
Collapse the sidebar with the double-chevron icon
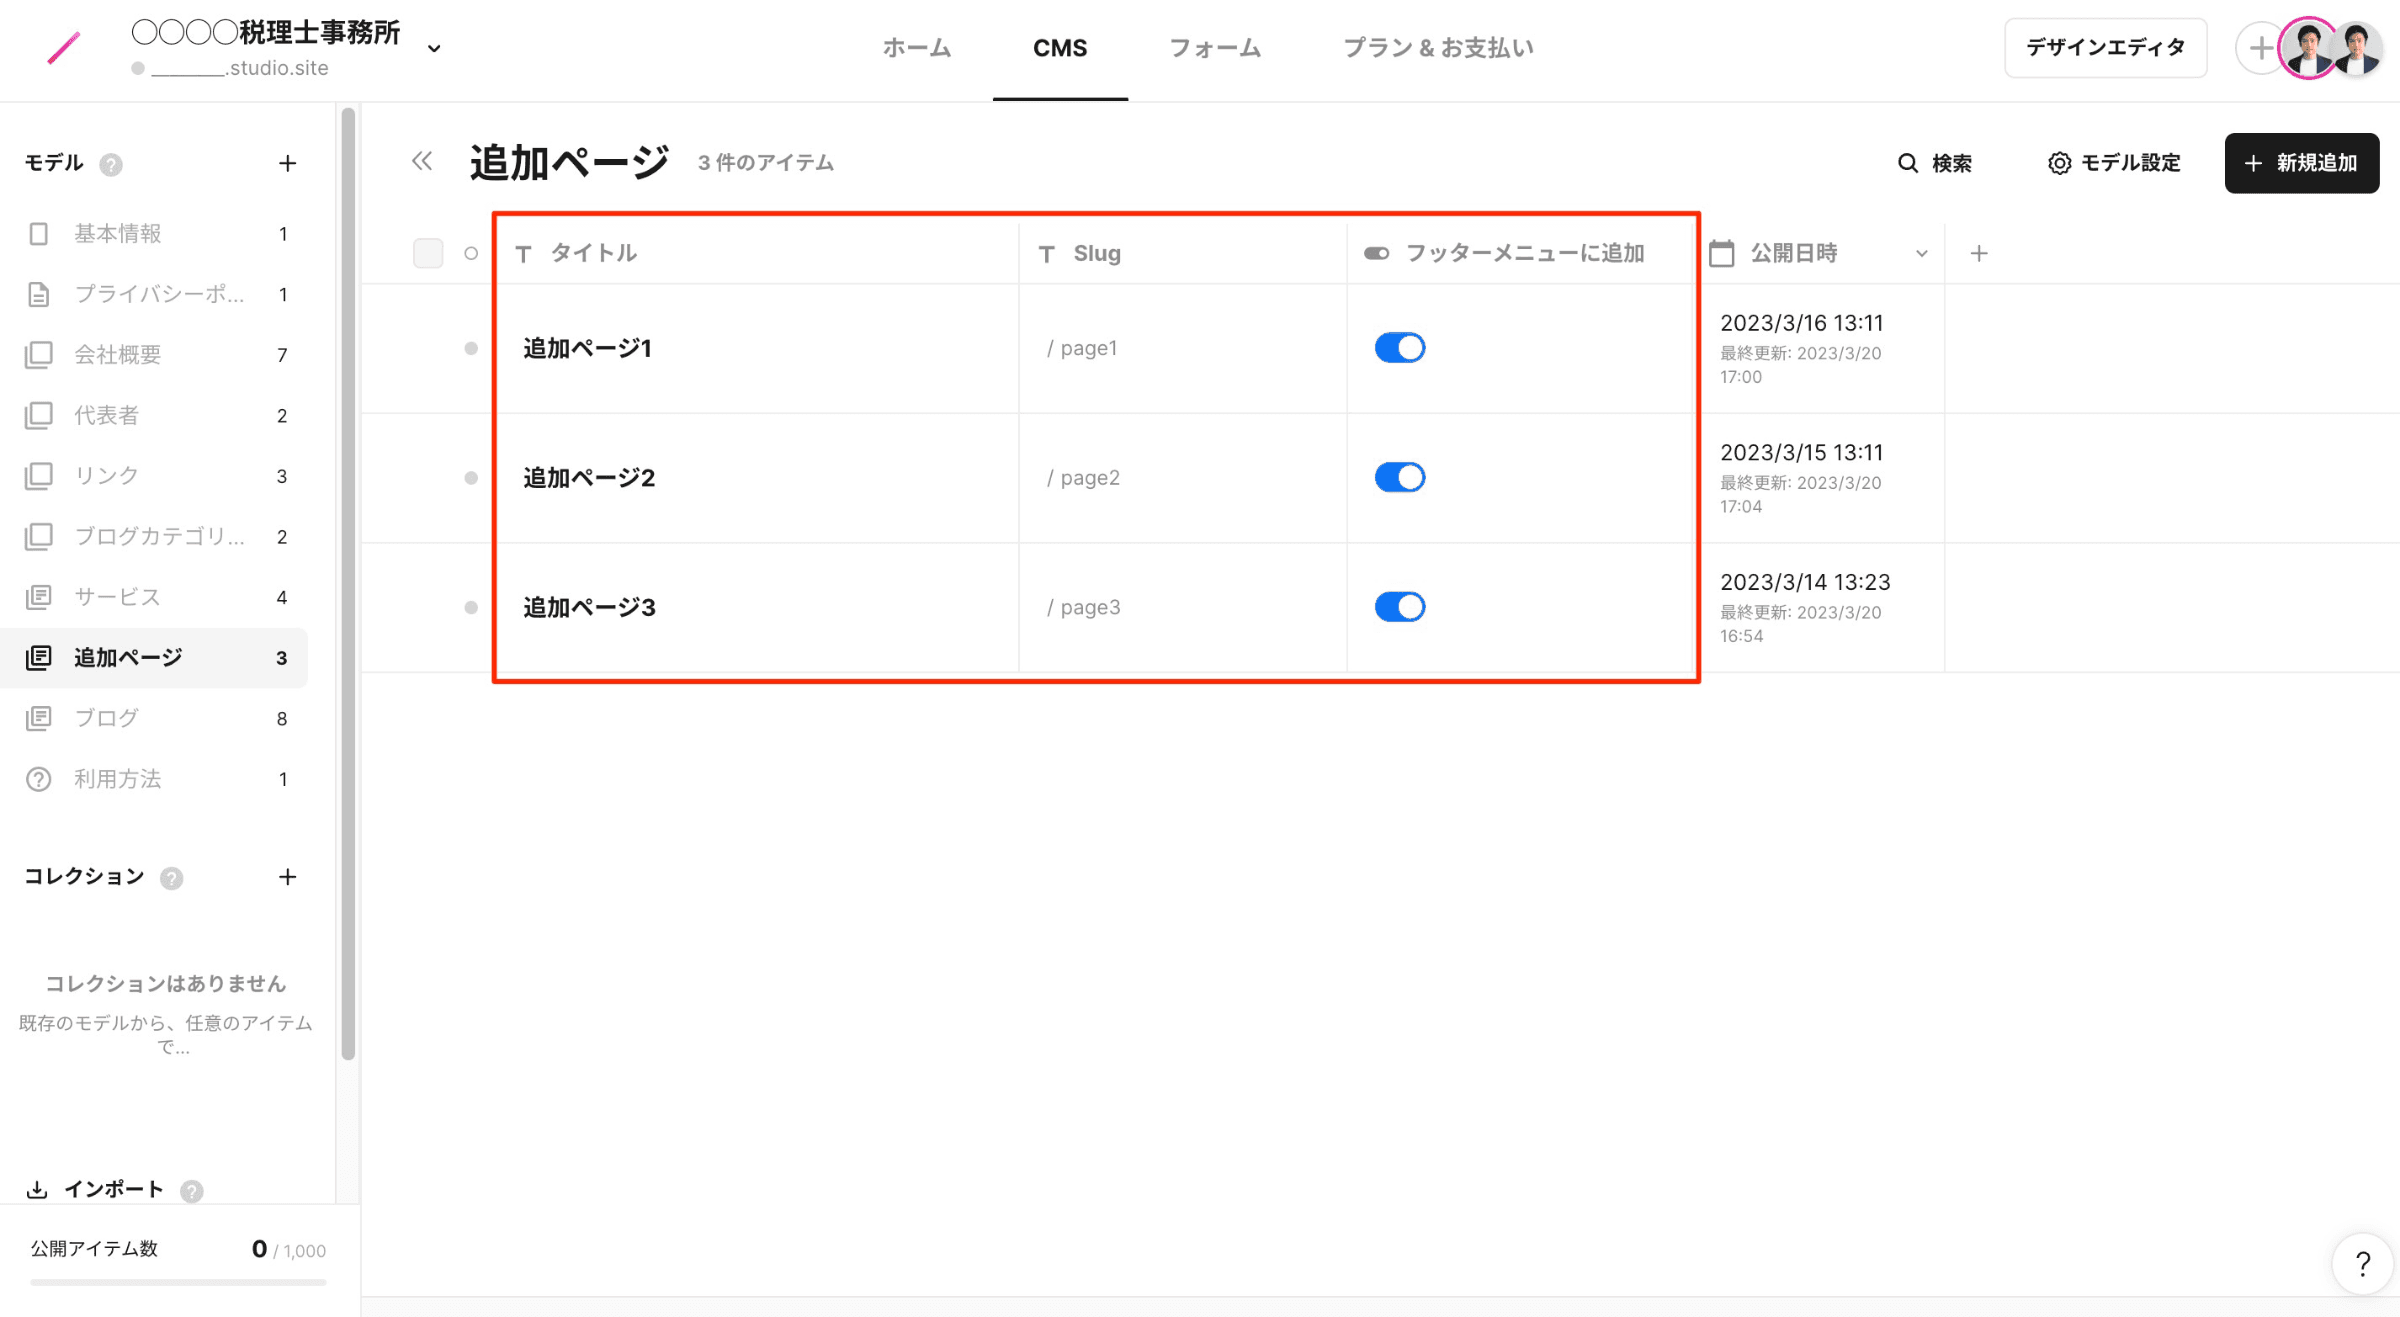tap(422, 162)
